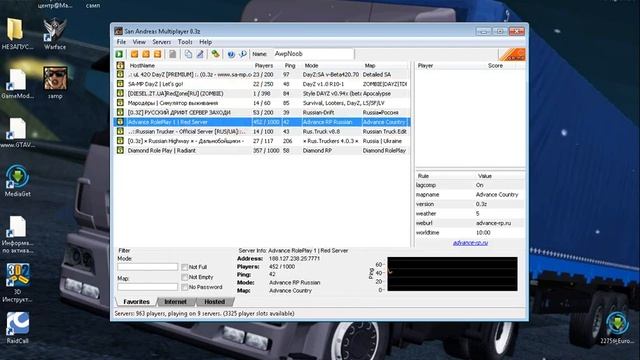
Task: Click the Copy Server Info pages icon
Action: [x=188, y=54]
